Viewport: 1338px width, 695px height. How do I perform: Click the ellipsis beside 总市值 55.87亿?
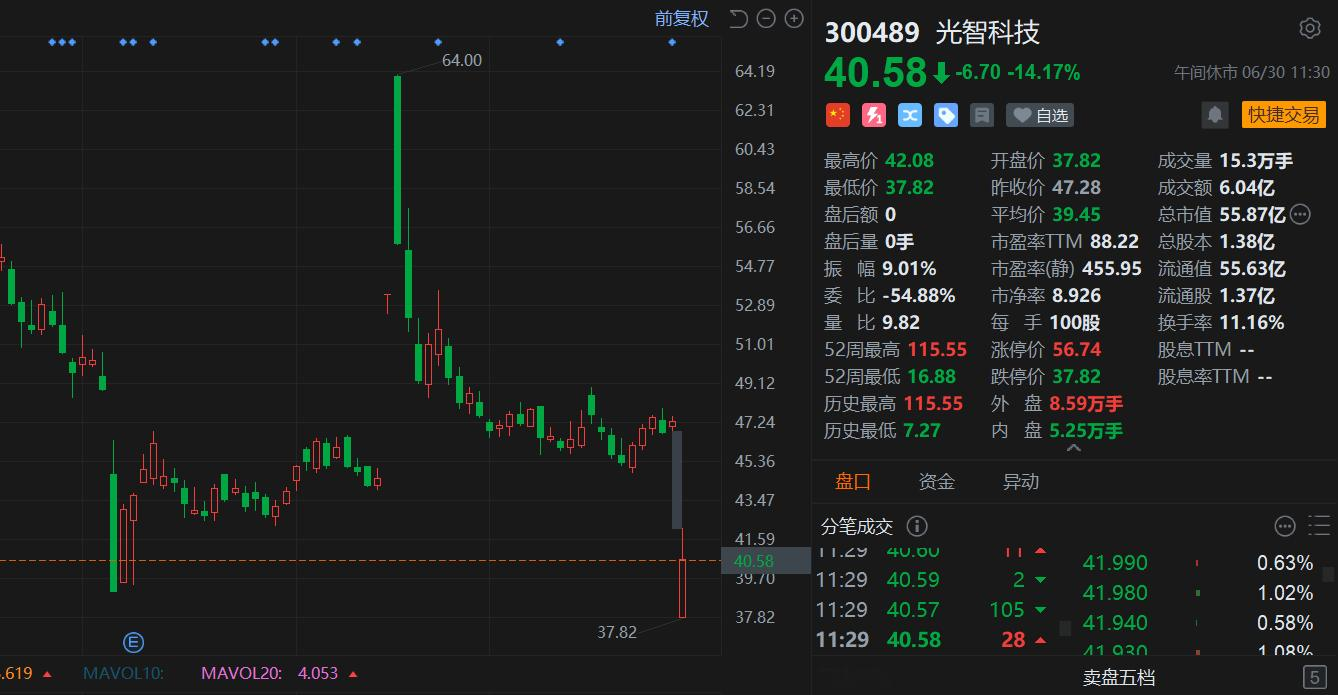(x=1300, y=214)
